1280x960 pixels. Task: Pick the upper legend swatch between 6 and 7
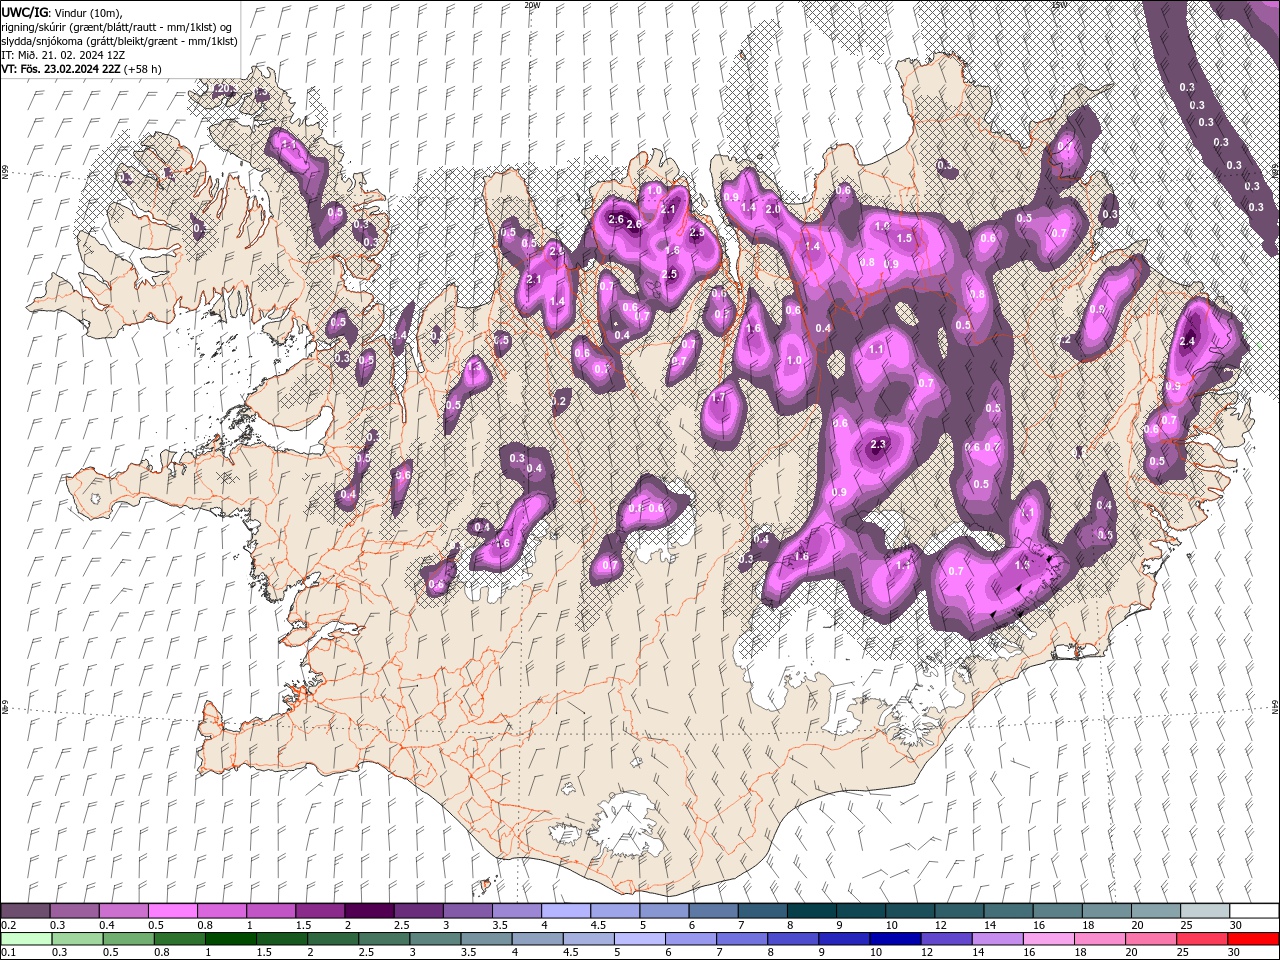tap(713, 911)
